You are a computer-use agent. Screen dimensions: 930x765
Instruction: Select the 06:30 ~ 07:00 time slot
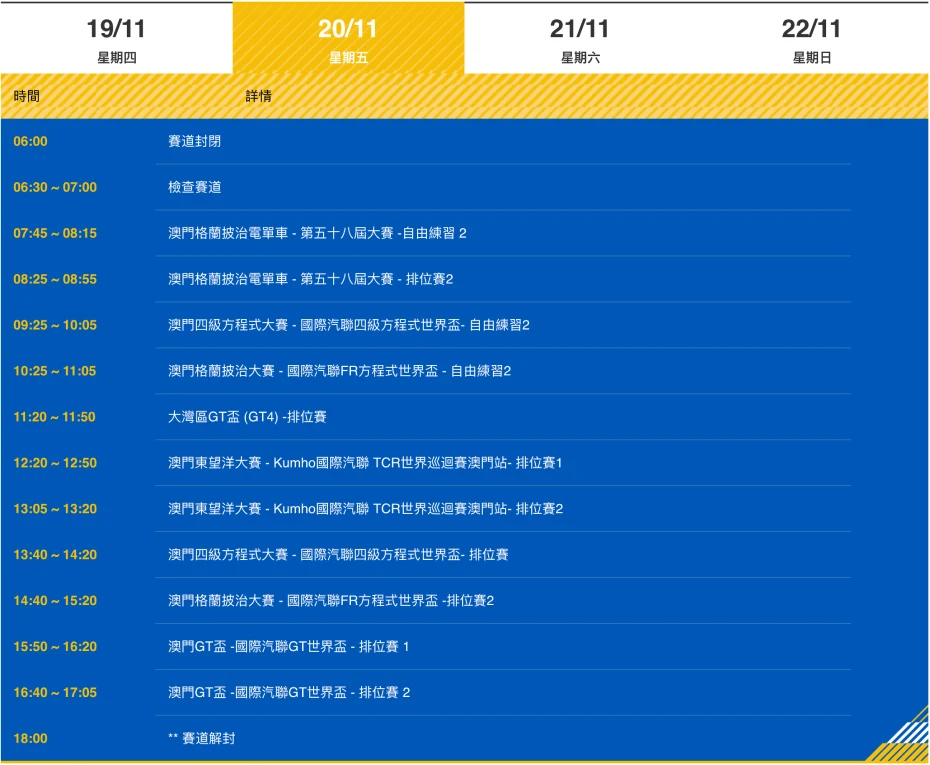click(x=55, y=187)
